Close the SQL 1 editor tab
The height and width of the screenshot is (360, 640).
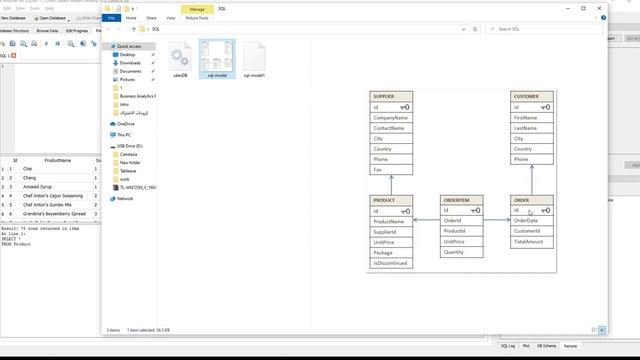click(x=13, y=56)
